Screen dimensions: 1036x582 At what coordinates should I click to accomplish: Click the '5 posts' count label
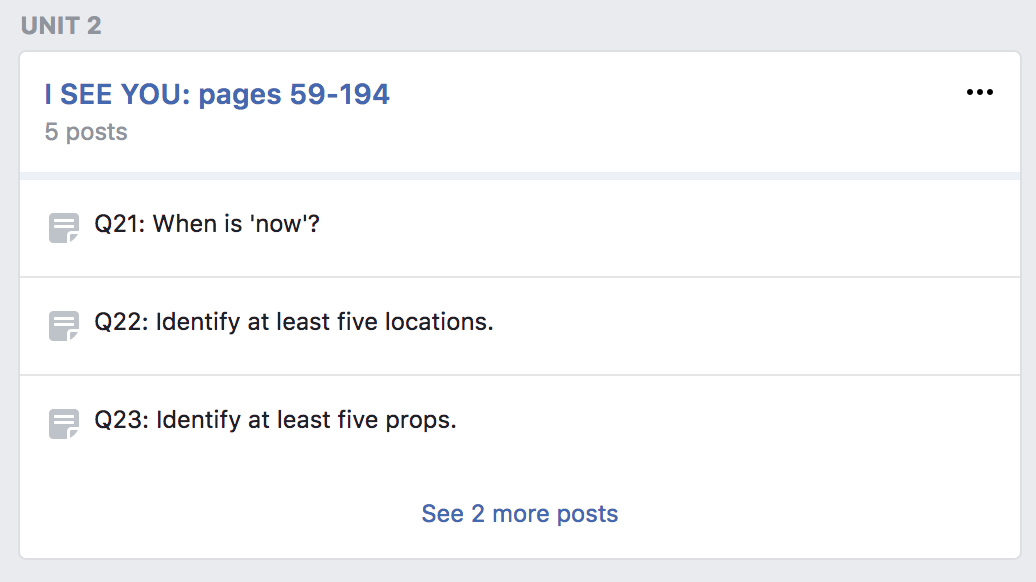86,131
